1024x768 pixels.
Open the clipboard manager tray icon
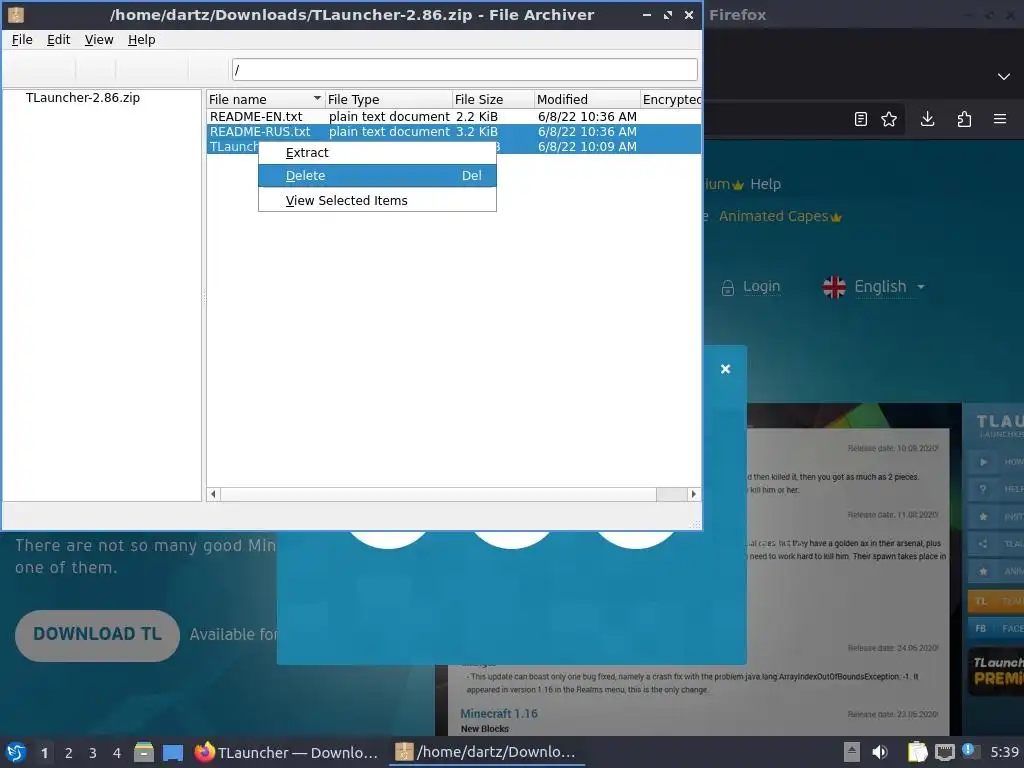(917, 752)
